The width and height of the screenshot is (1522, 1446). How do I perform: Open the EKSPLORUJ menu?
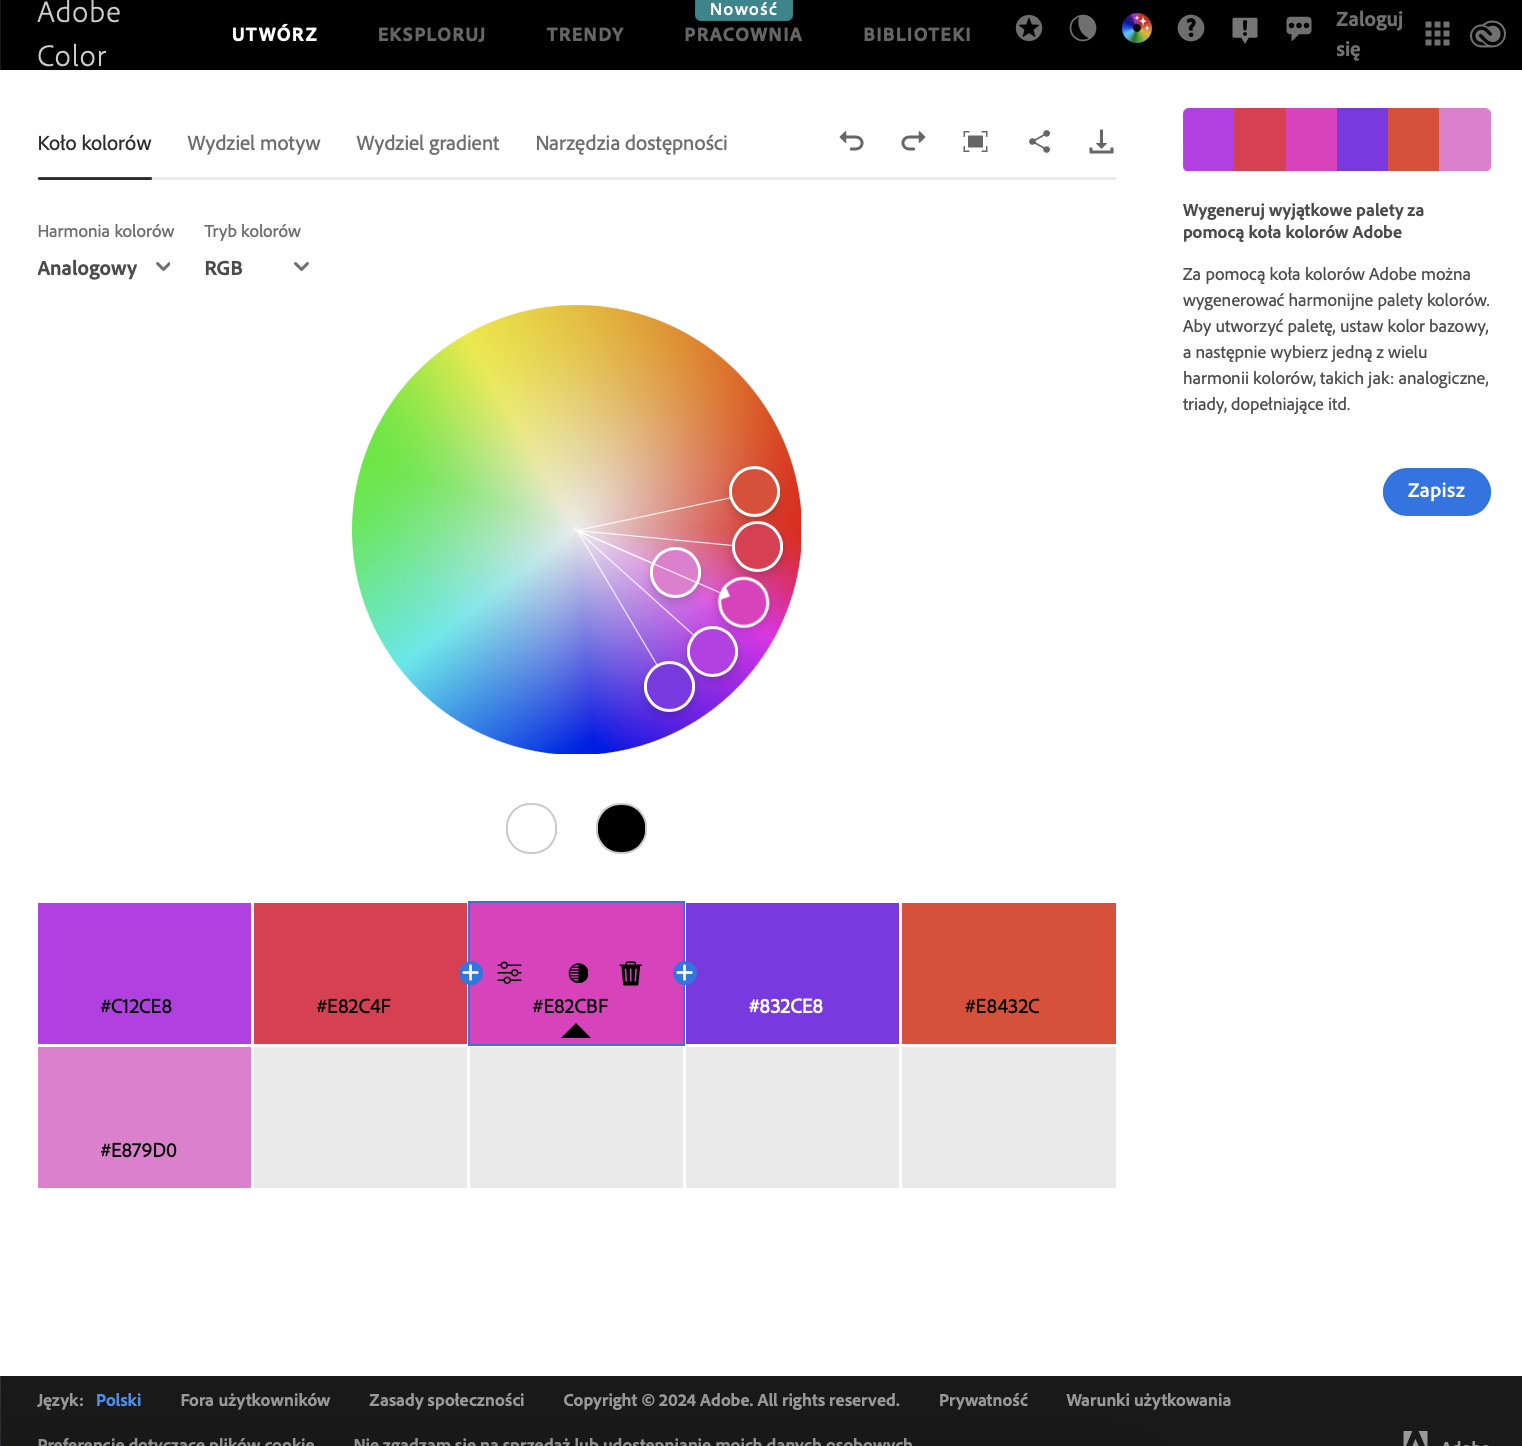click(432, 34)
